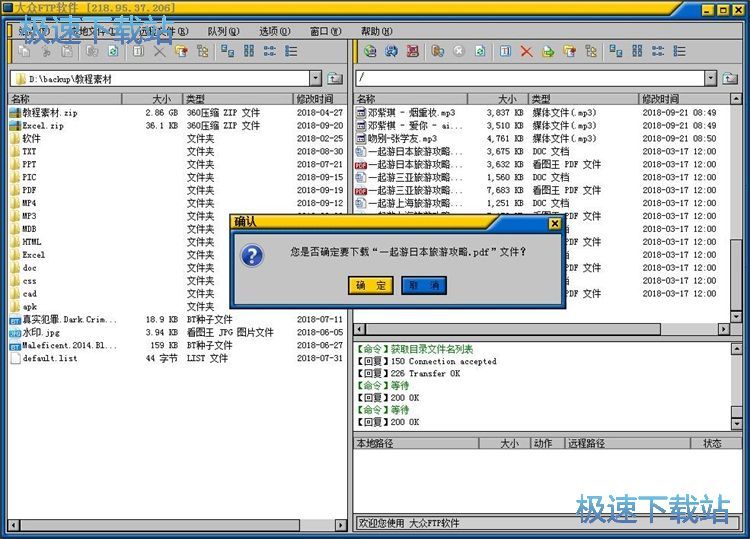Open the 远程文件(R) menu
Viewport: 750px width, 539px height.
(x=163, y=32)
